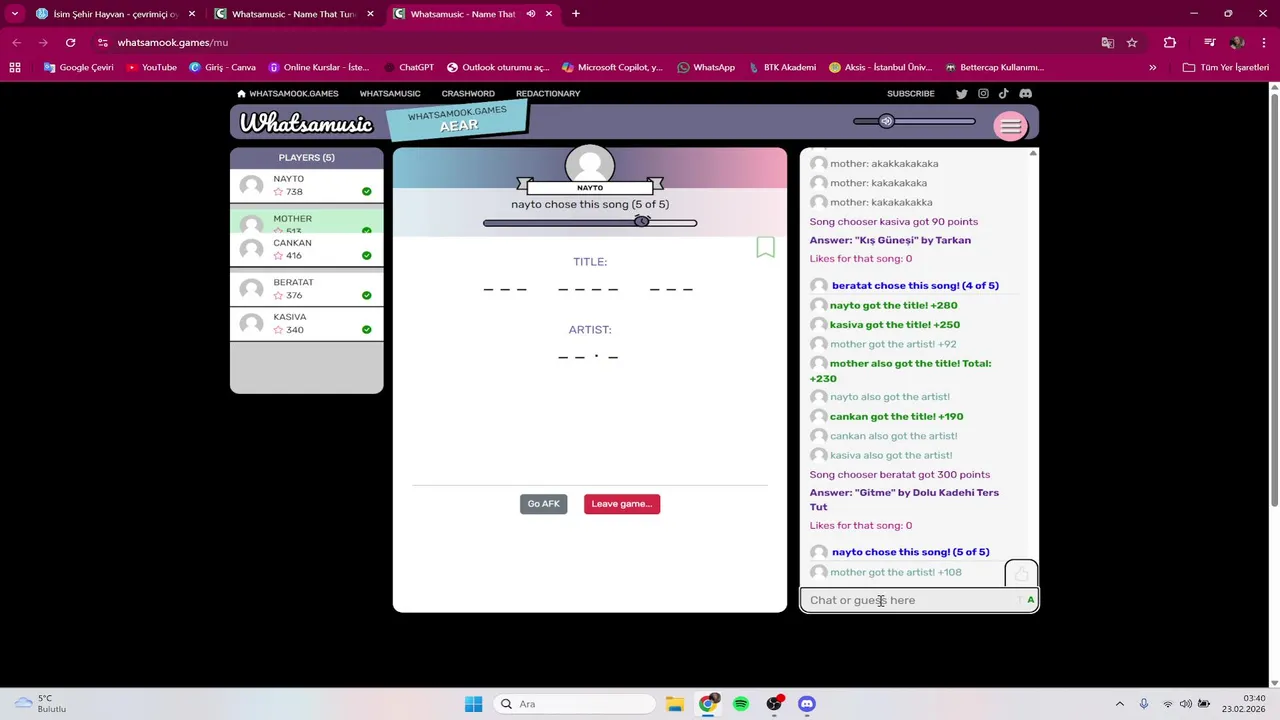Viewport: 1280px width, 720px height.
Task: Click the SUBSCRIBE link
Action: click(911, 94)
